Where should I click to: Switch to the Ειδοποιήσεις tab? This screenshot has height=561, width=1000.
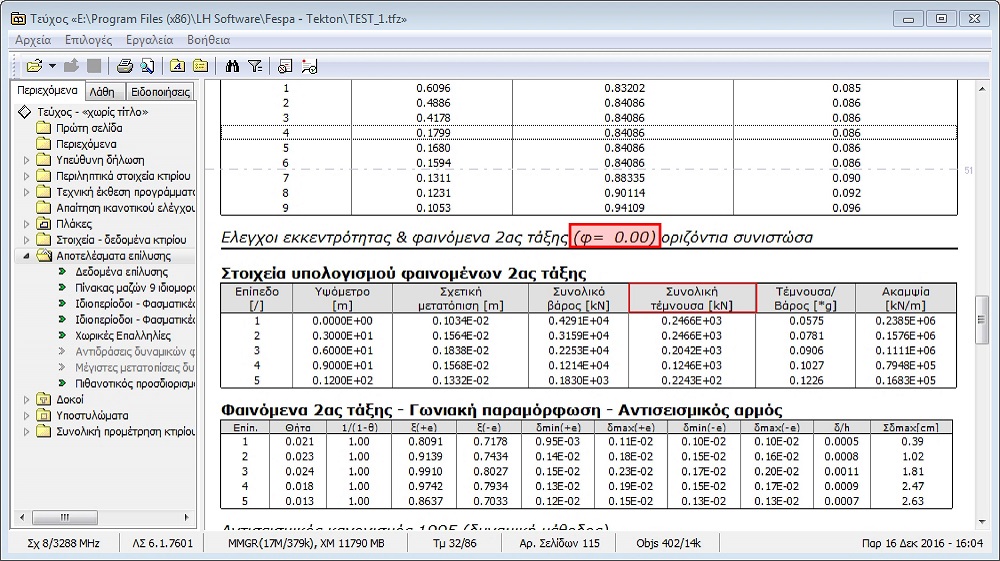(x=160, y=92)
